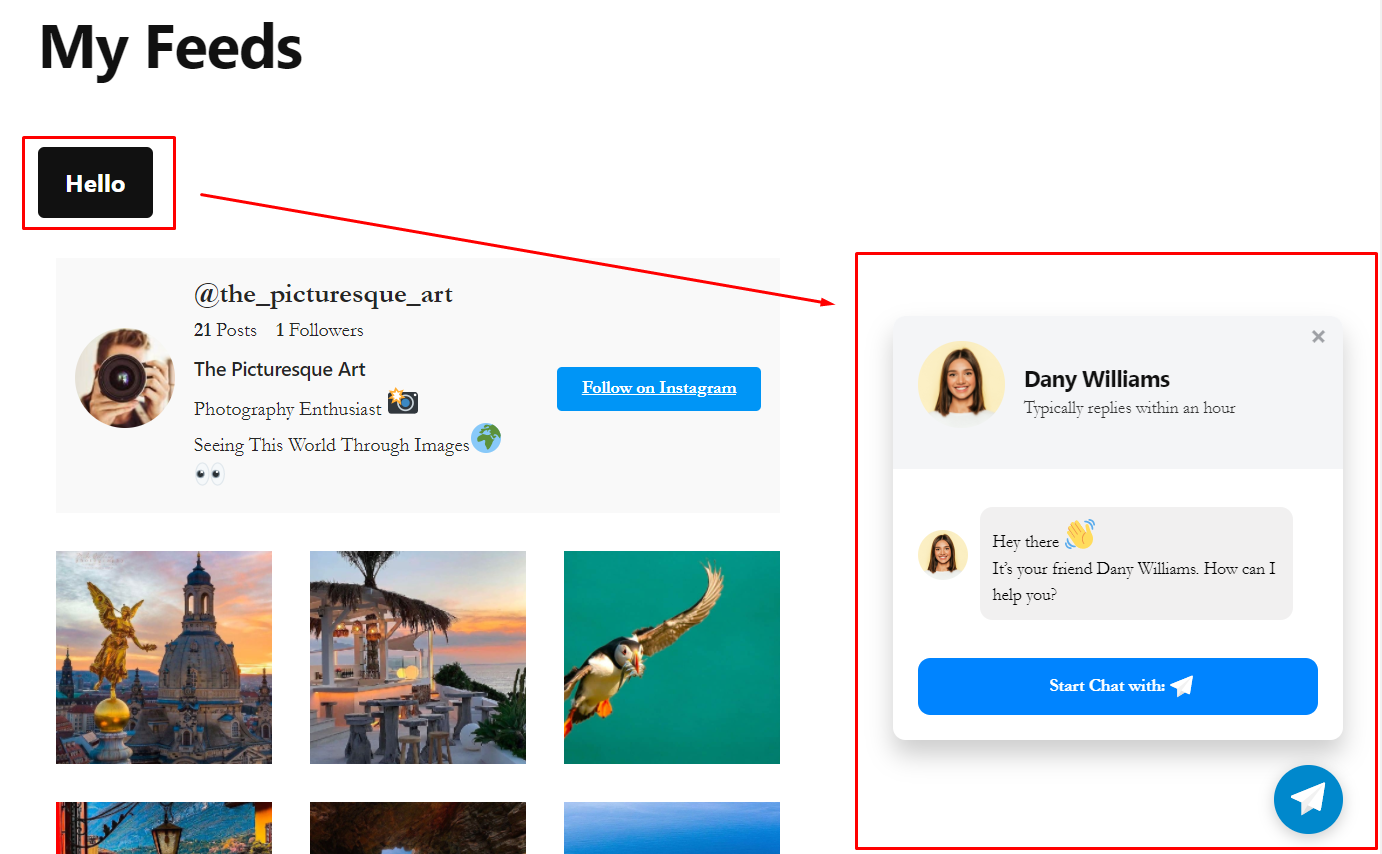Click the camera emoji in the profile bio
The image size is (1382, 854).
coord(404,402)
